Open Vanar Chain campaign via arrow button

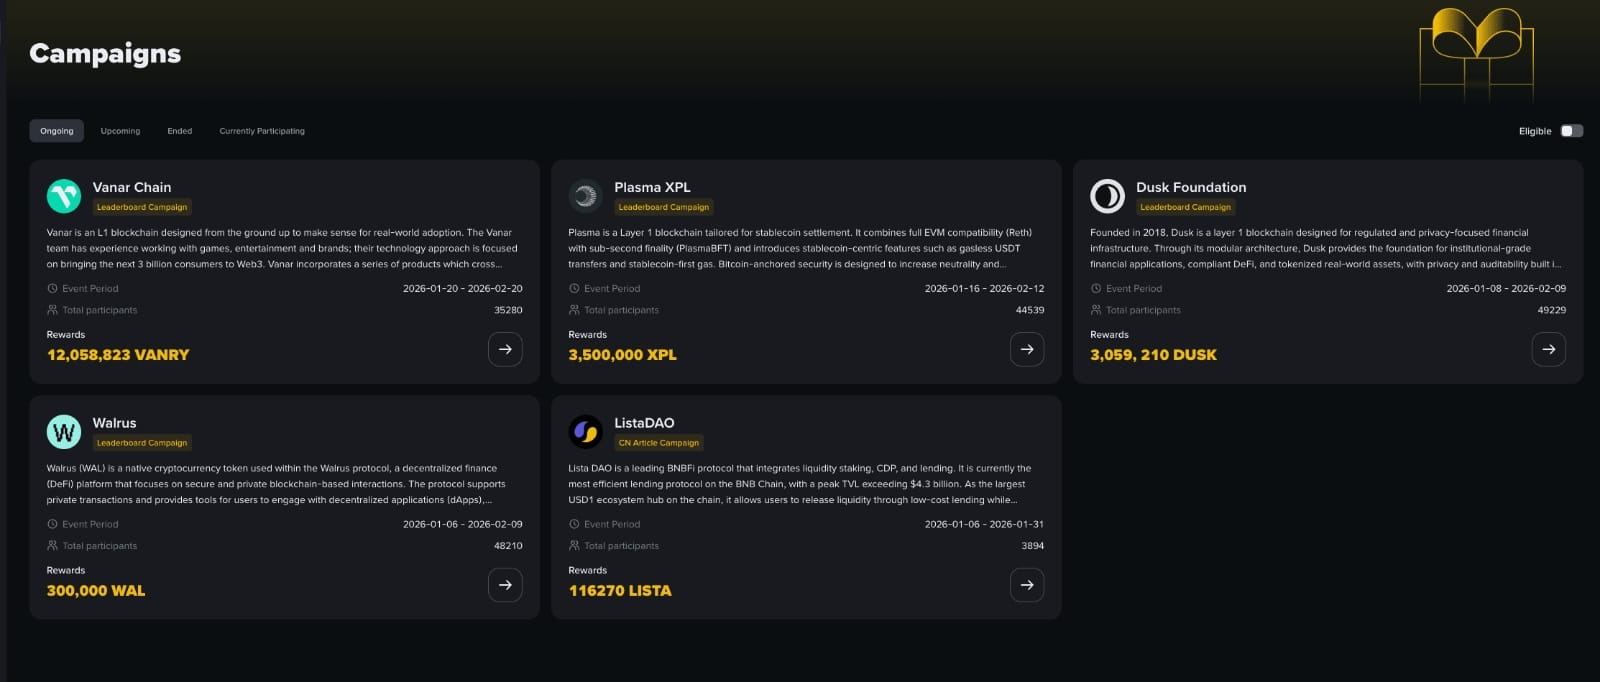pyautogui.click(x=505, y=349)
